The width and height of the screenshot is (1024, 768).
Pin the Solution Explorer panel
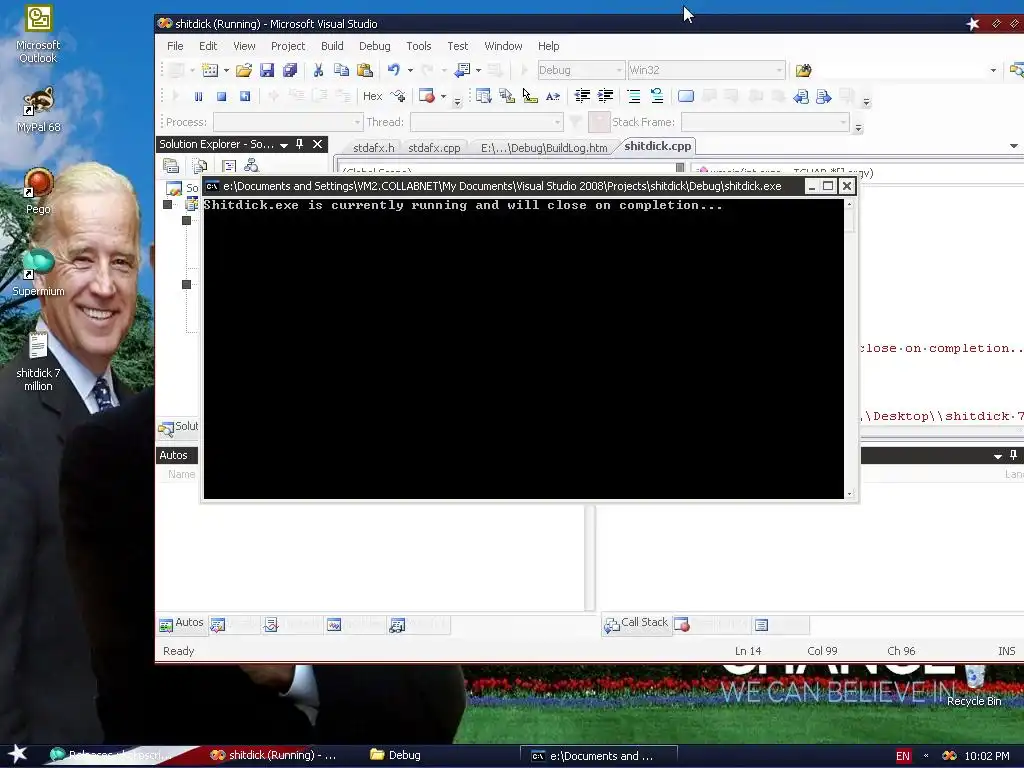300,144
